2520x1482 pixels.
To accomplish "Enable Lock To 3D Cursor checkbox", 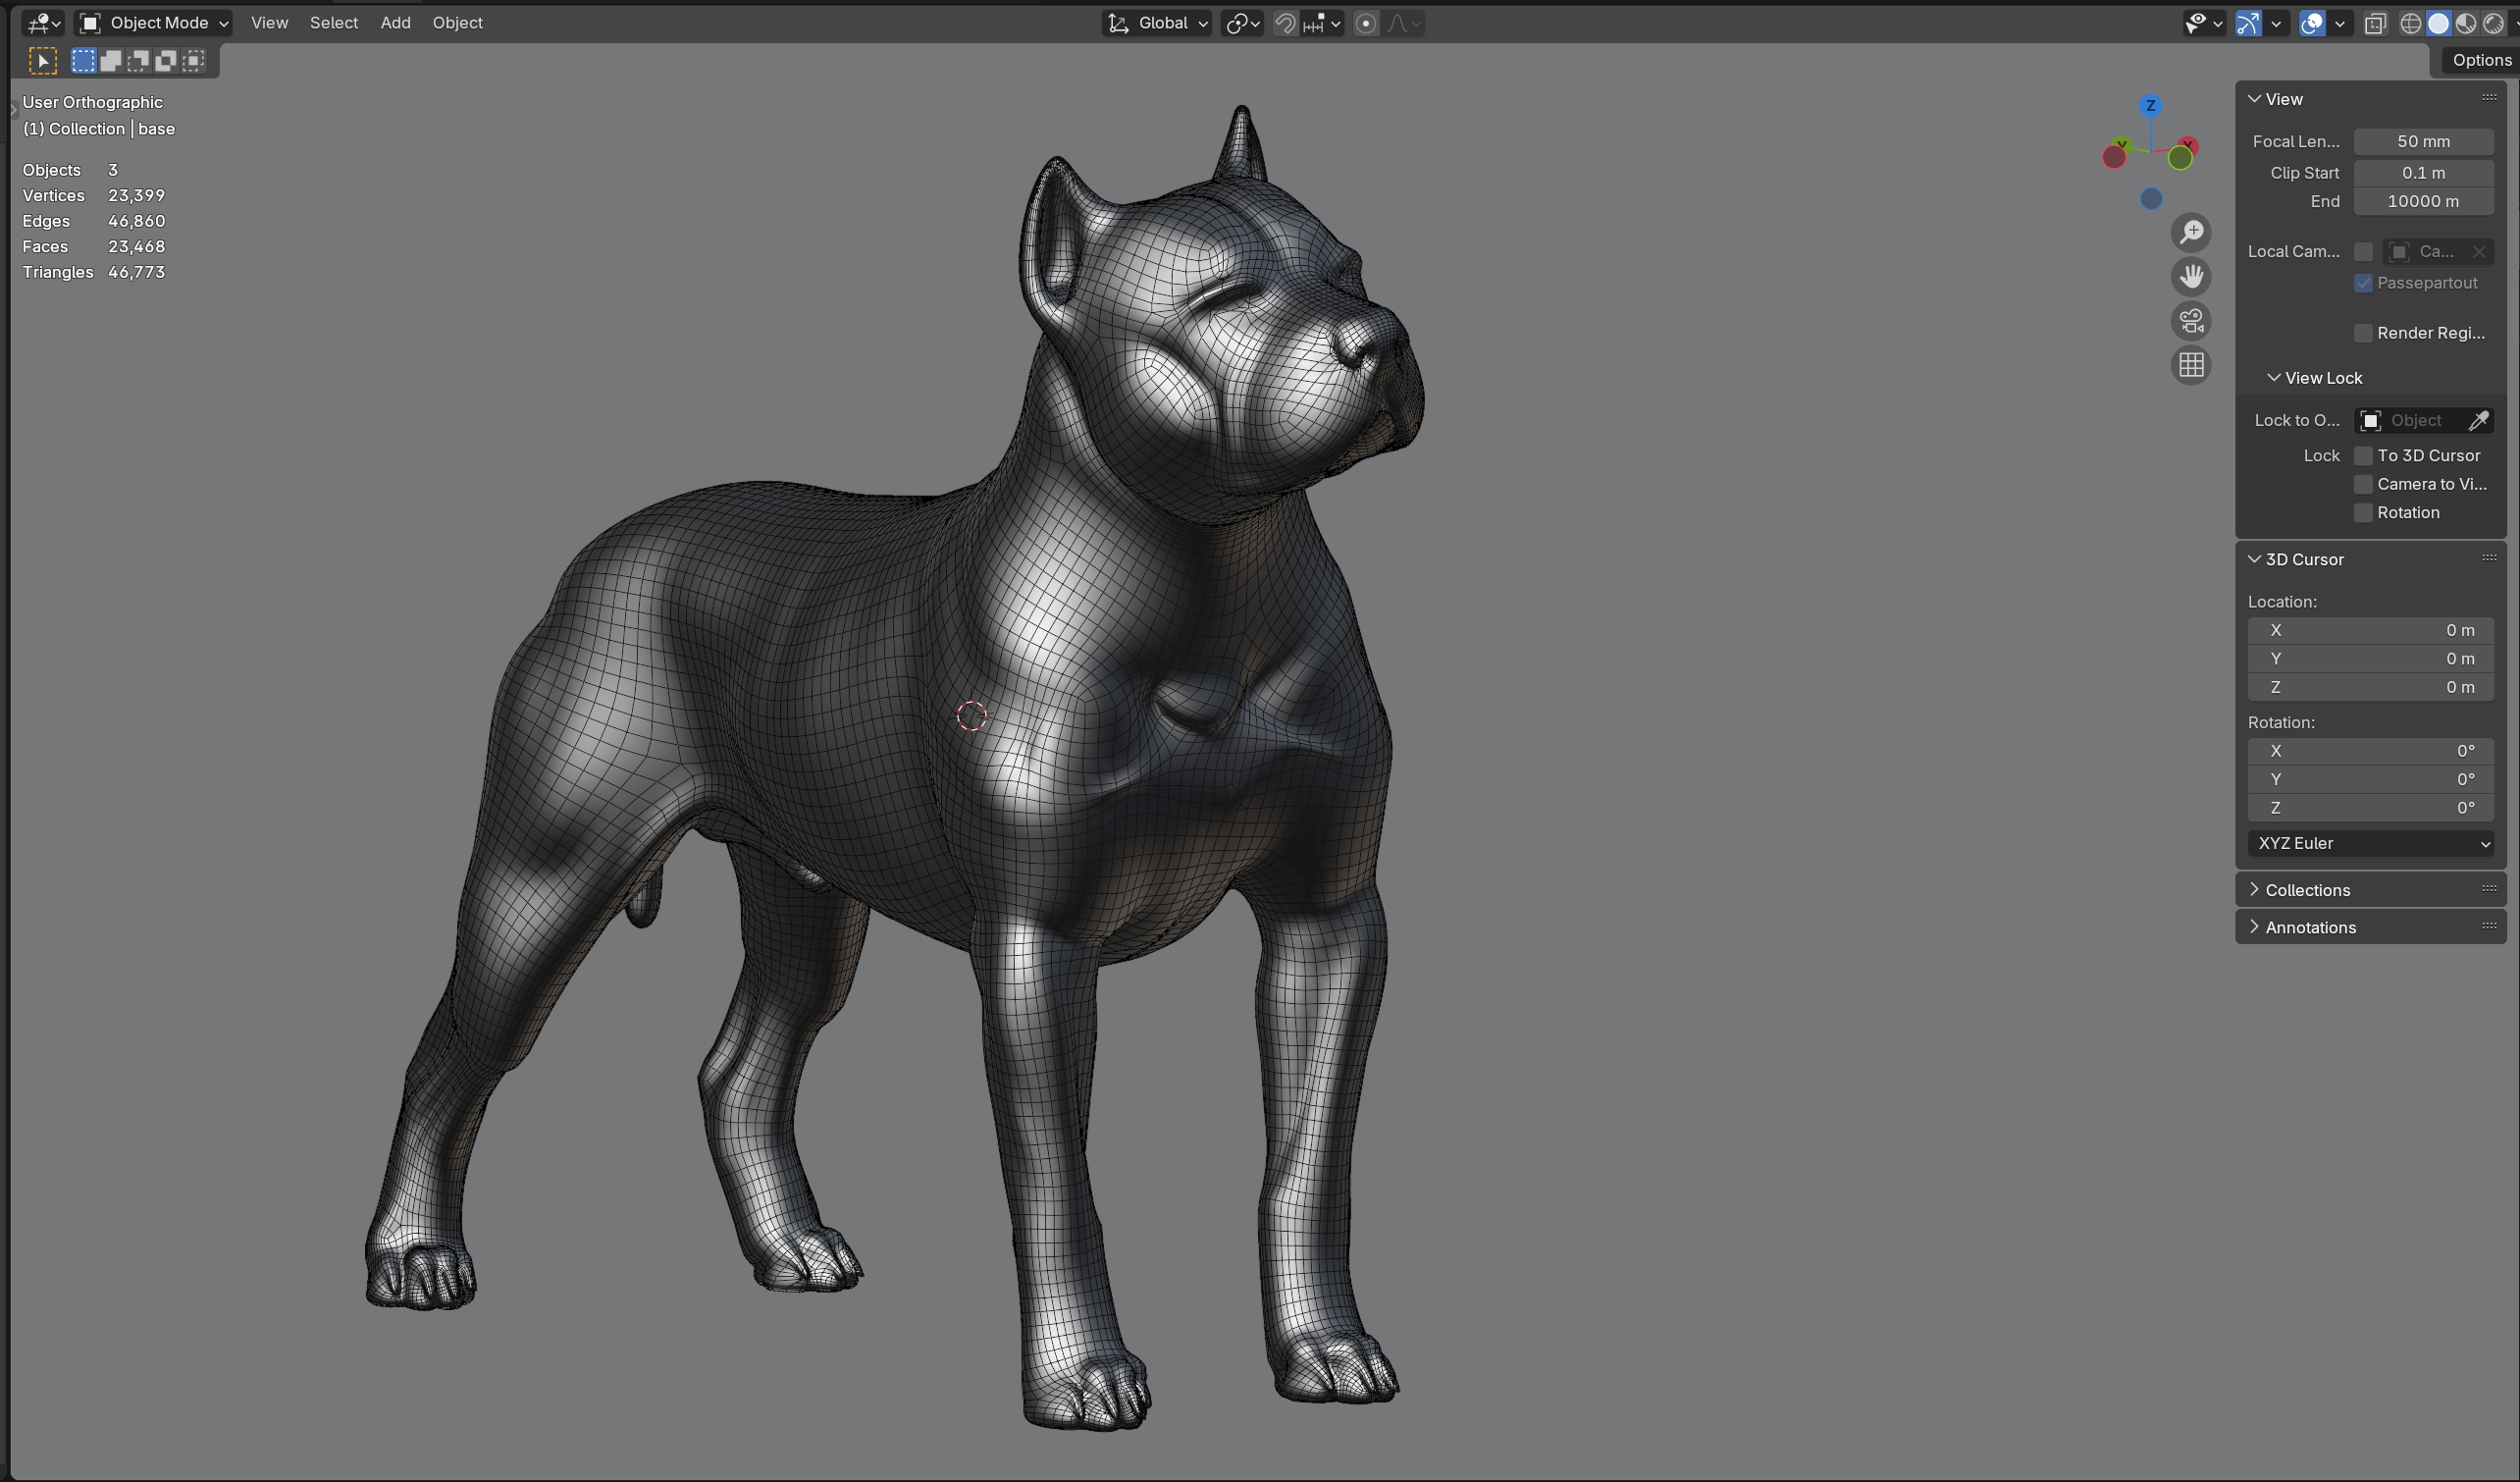I will pyautogui.click(x=2364, y=456).
